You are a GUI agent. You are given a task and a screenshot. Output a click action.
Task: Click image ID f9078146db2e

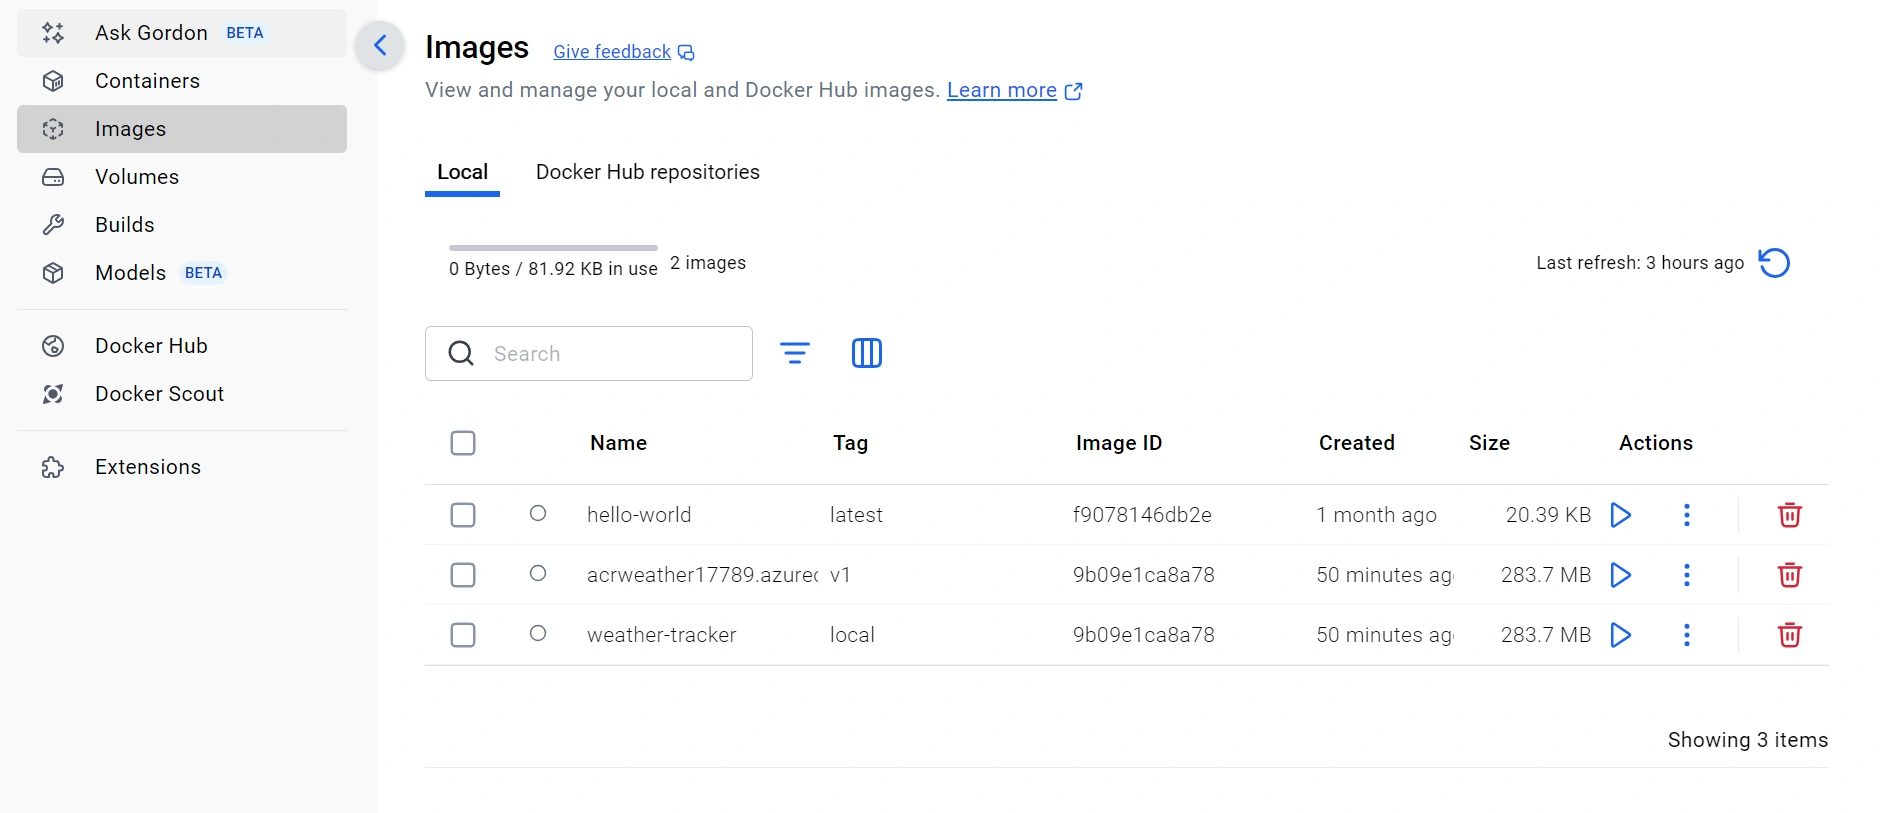(x=1142, y=515)
